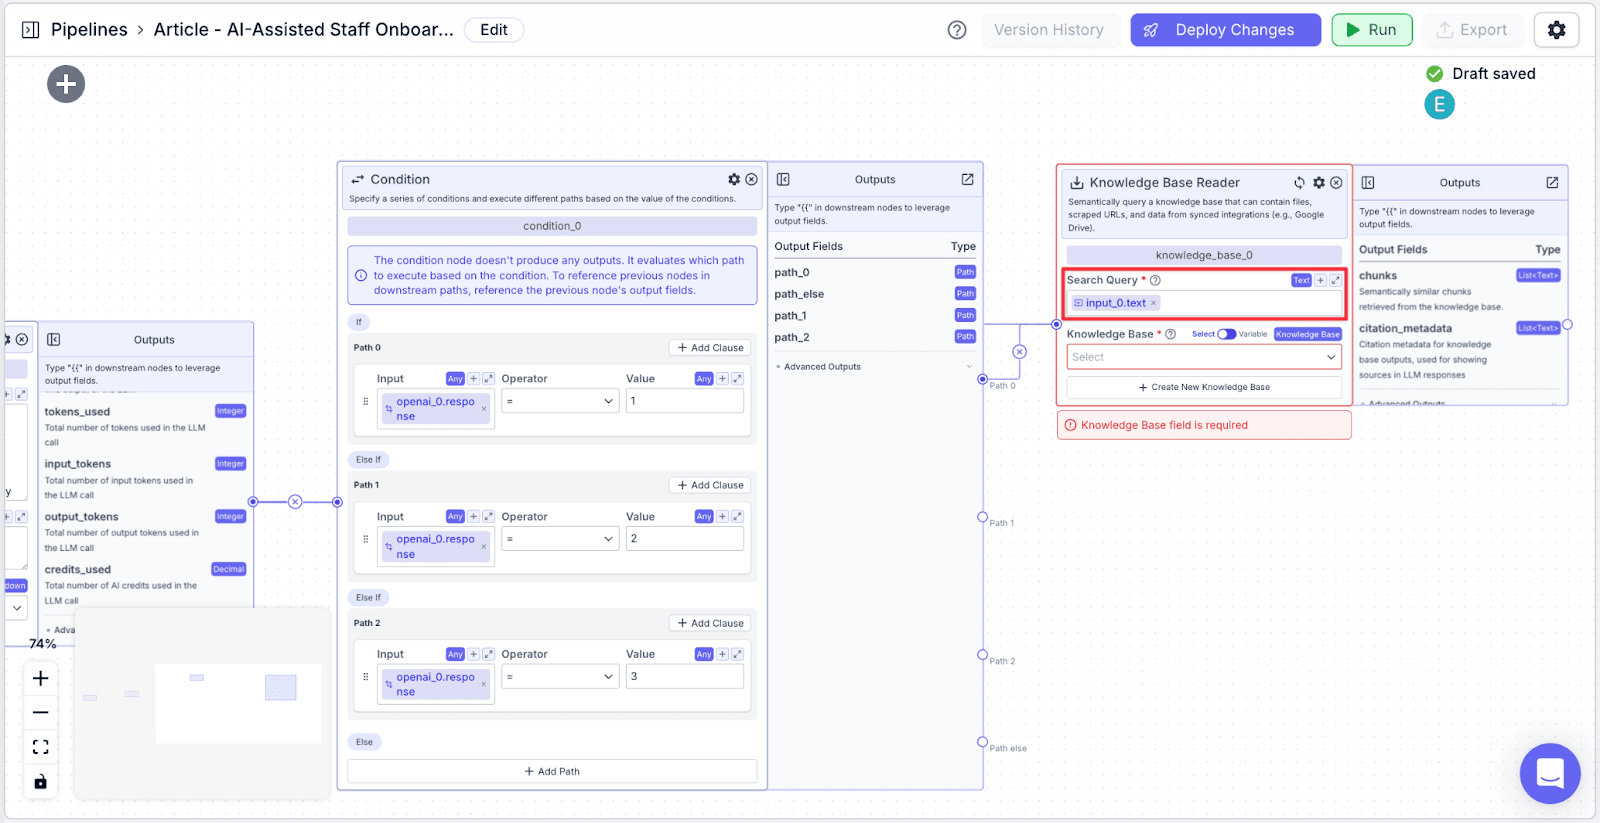Toggle canvas lock icon

(x=40, y=781)
